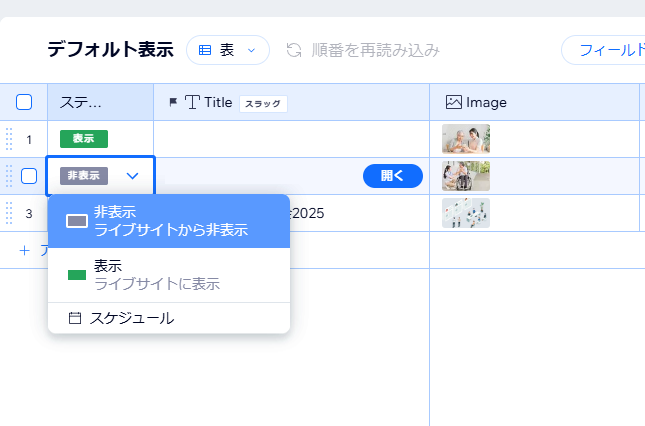The image size is (645, 426).
Task: Click the Title column header
Action: coord(291,102)
